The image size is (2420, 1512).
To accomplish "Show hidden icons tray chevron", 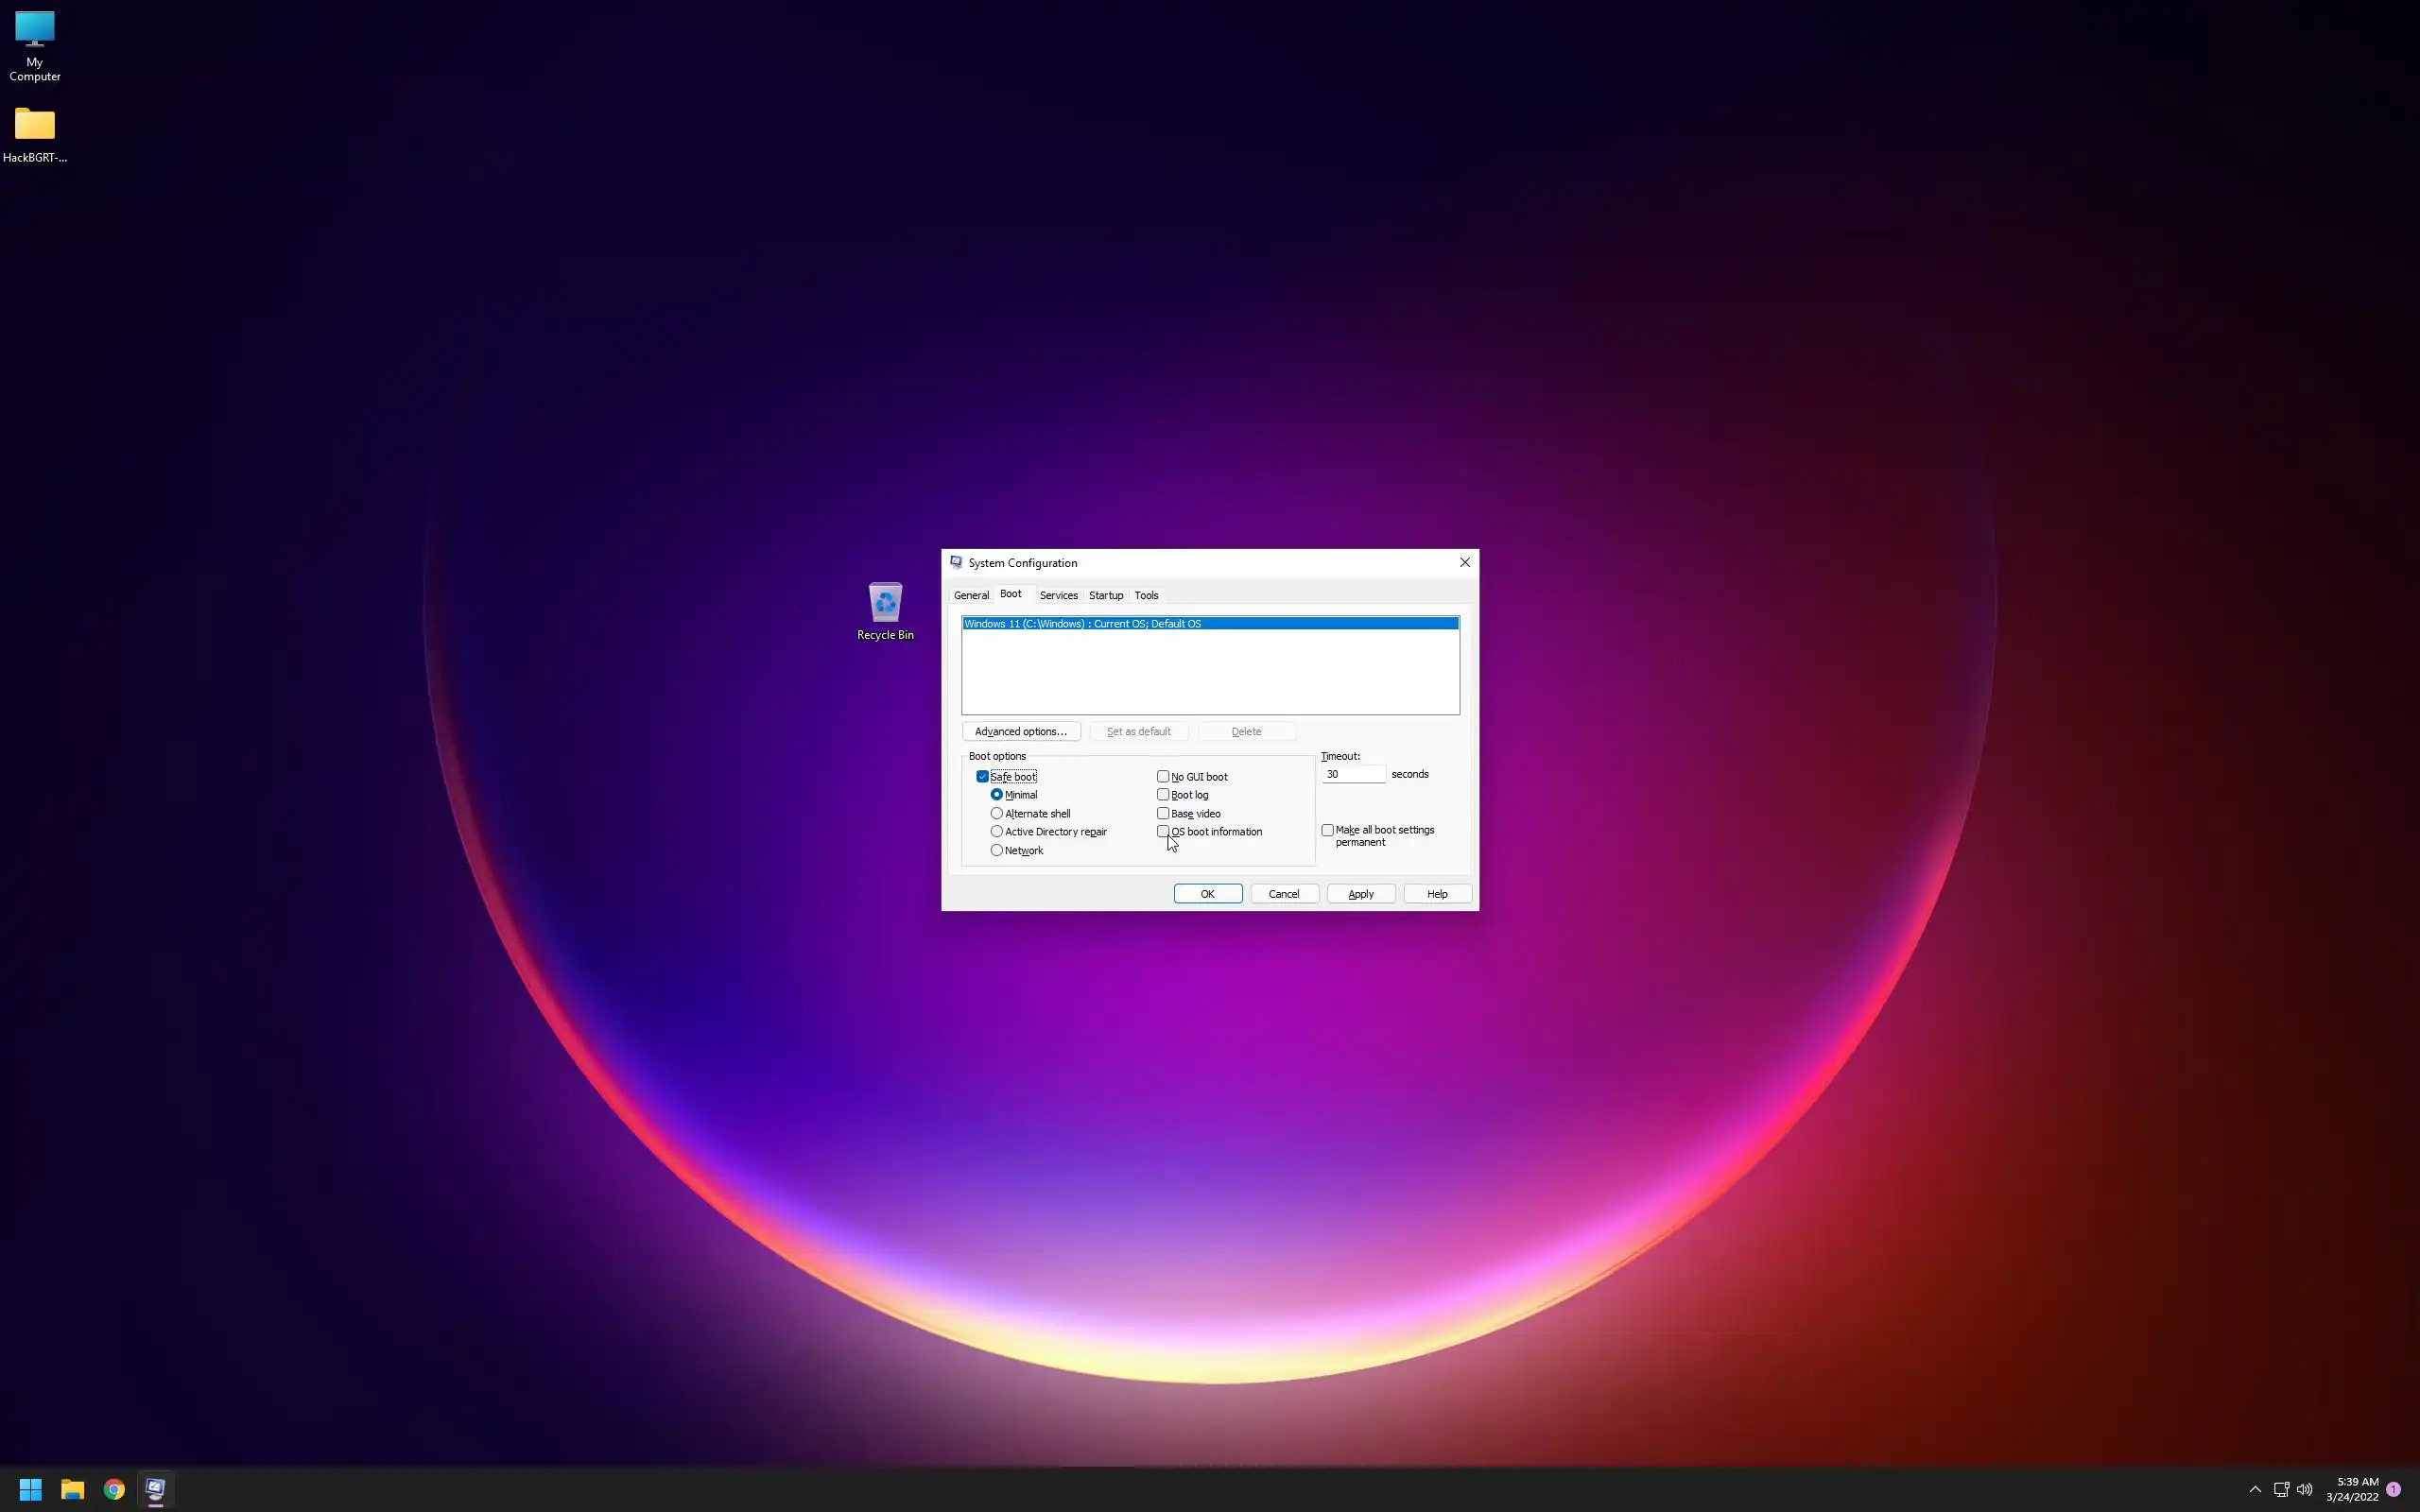I will [2255, 1489].
